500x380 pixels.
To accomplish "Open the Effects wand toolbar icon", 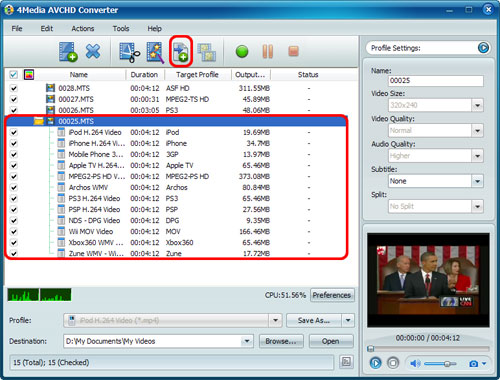I will point(155,52).
